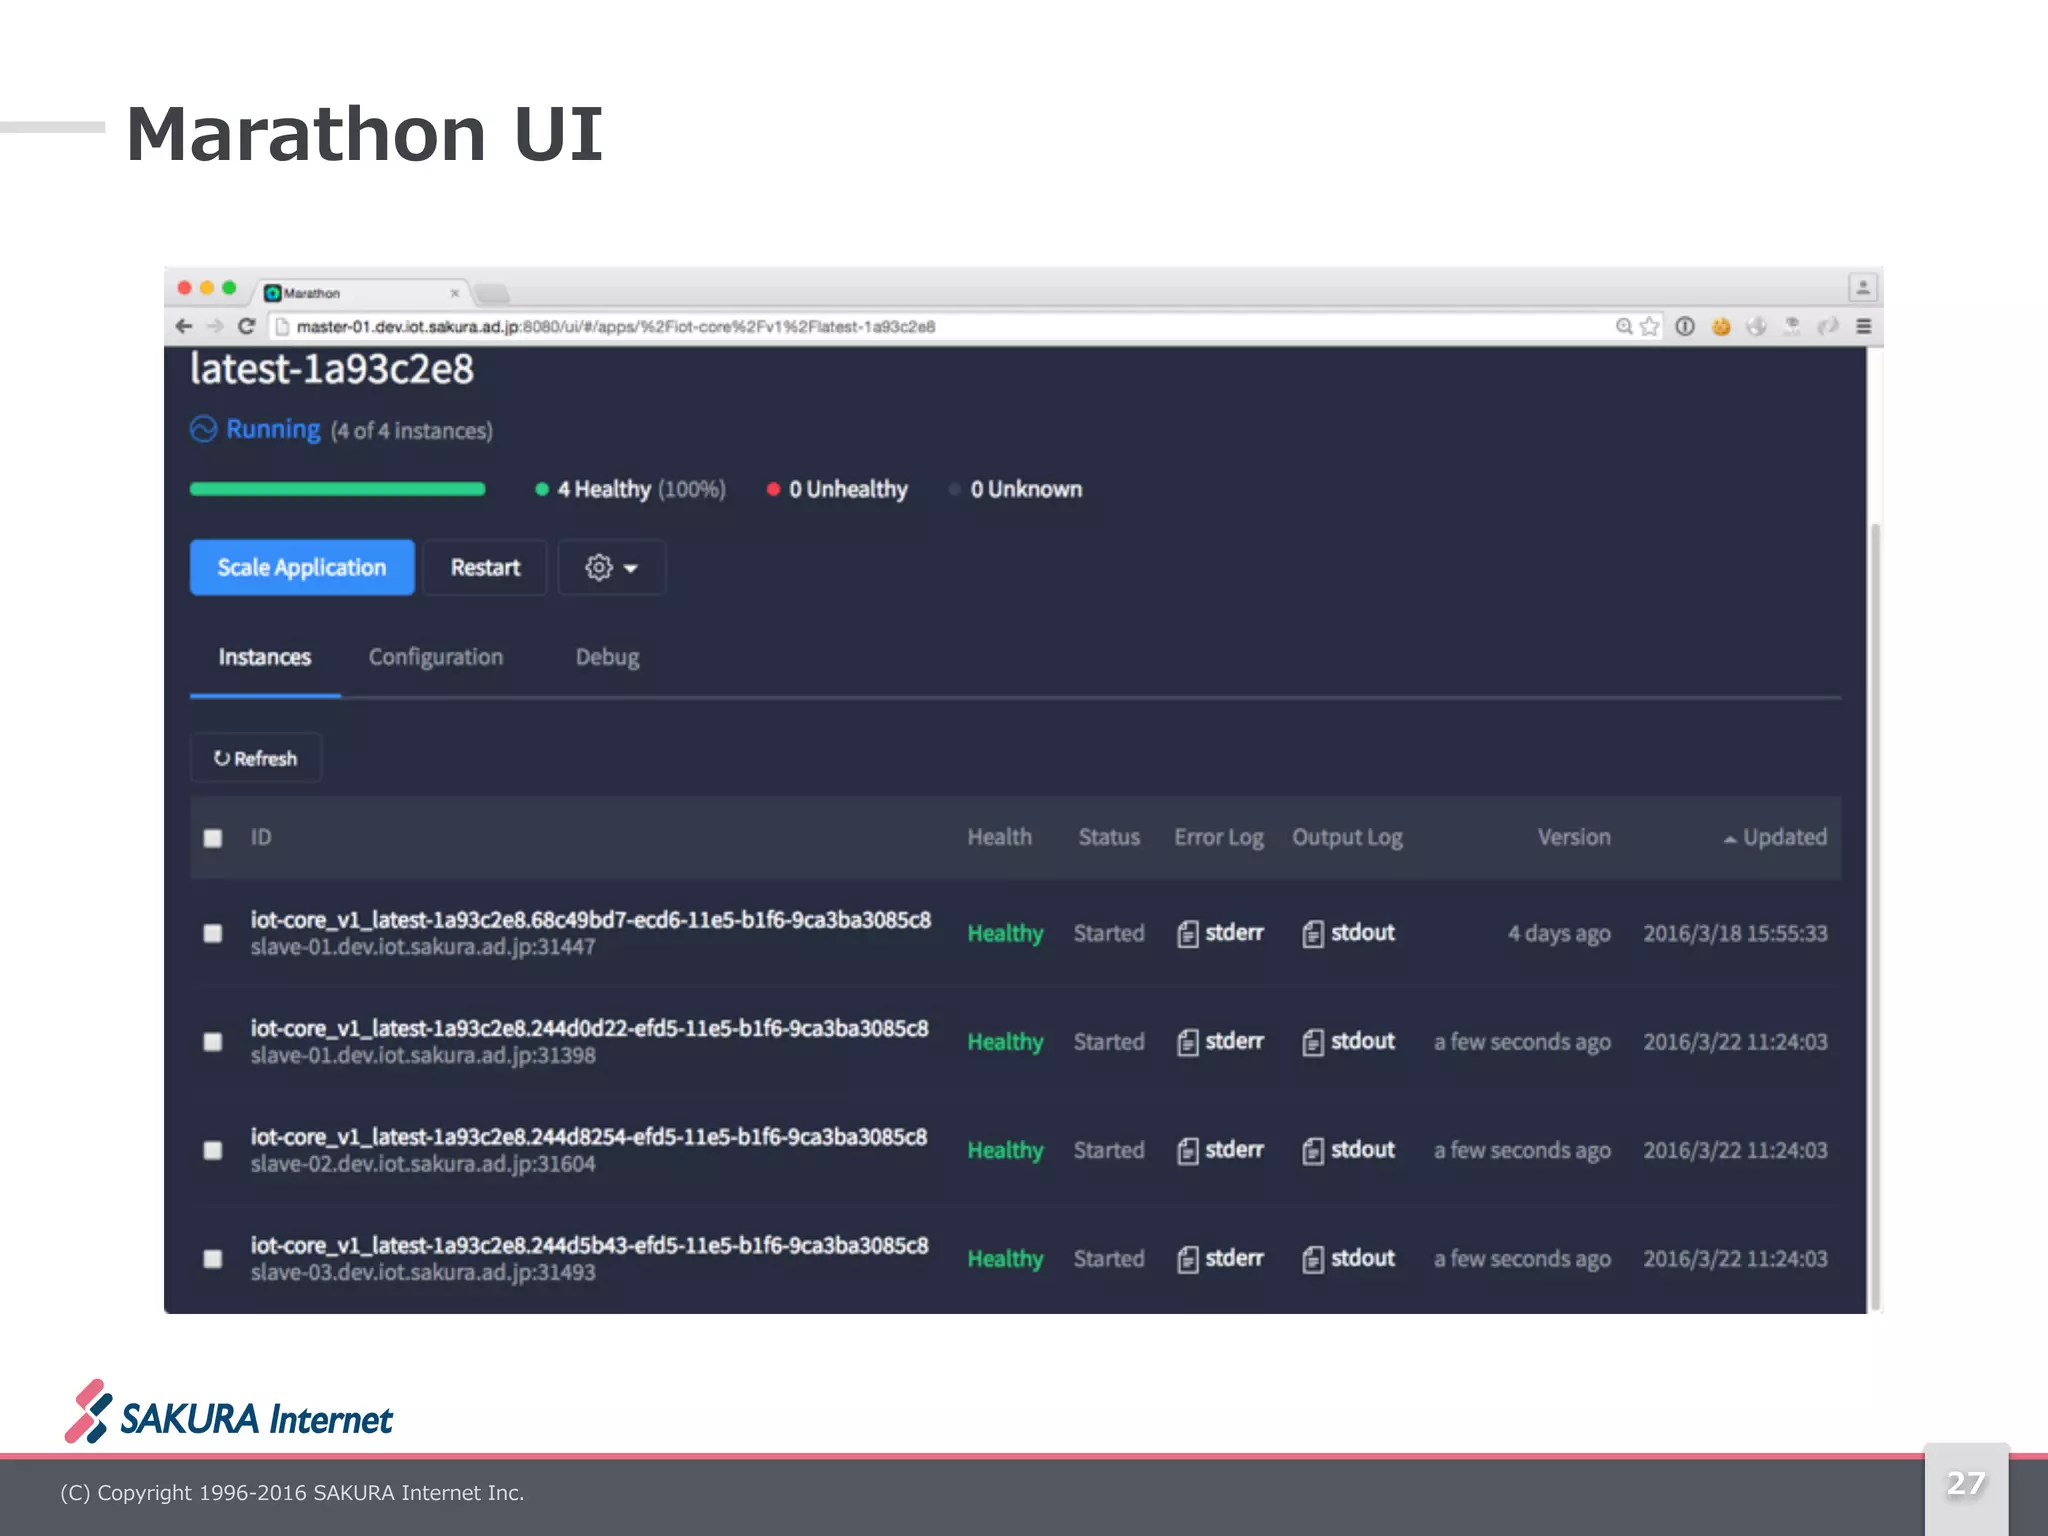The width and height of the screenshot is (2048, 1536).
Task: Click the 4 Healthy (100%) indicator
Action: tap(631, 489)
